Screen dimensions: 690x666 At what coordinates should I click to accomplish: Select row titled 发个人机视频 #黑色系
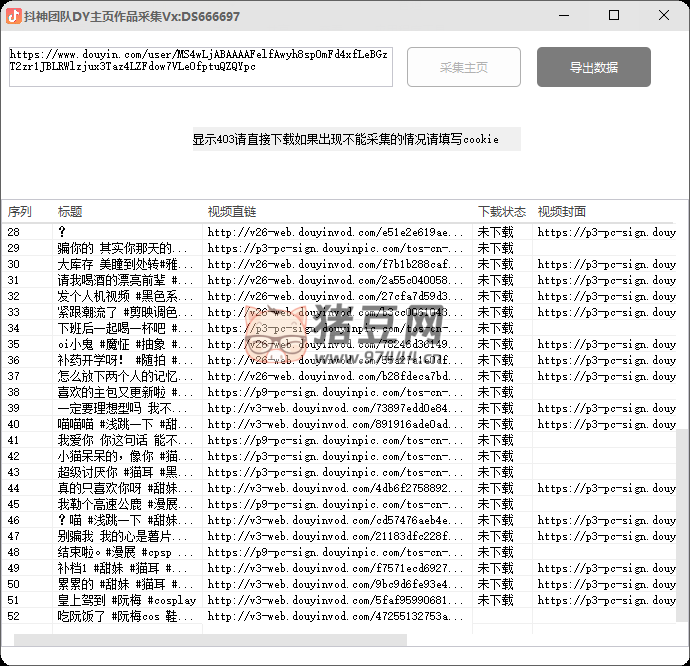click(x=338, y=296)
